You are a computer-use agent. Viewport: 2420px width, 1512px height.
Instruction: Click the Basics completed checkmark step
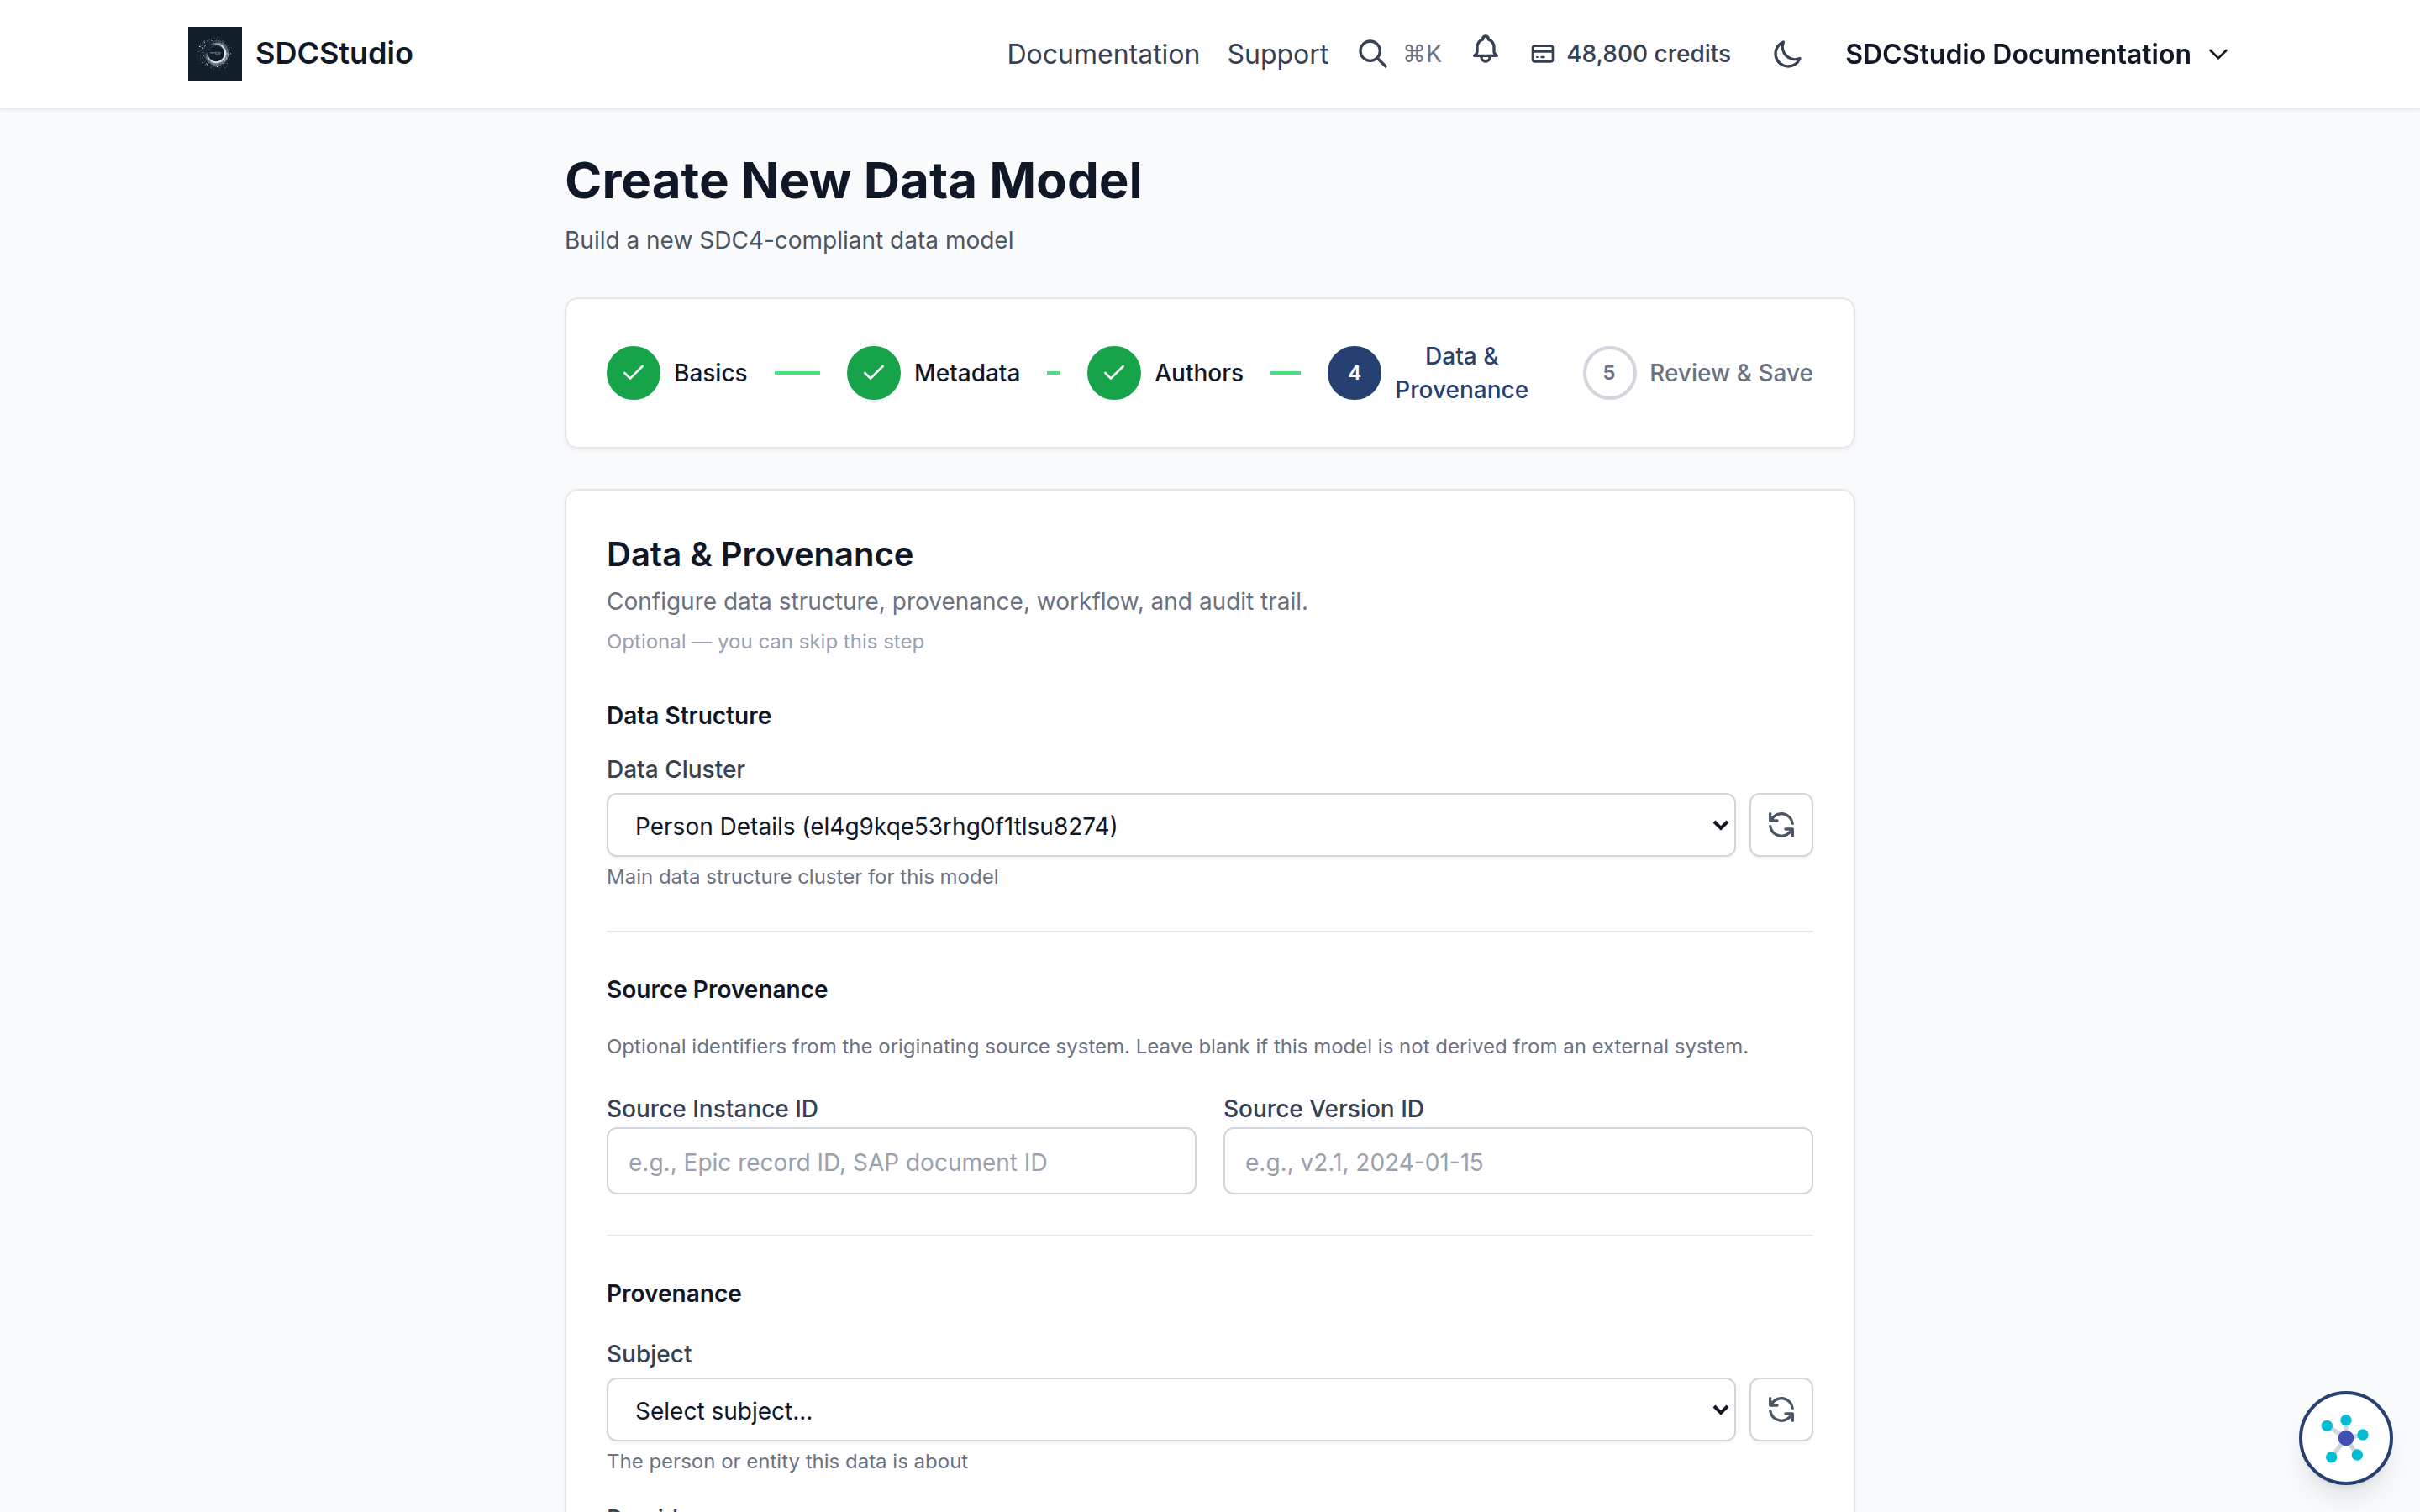pyautogui.click(x=633, y=373)
